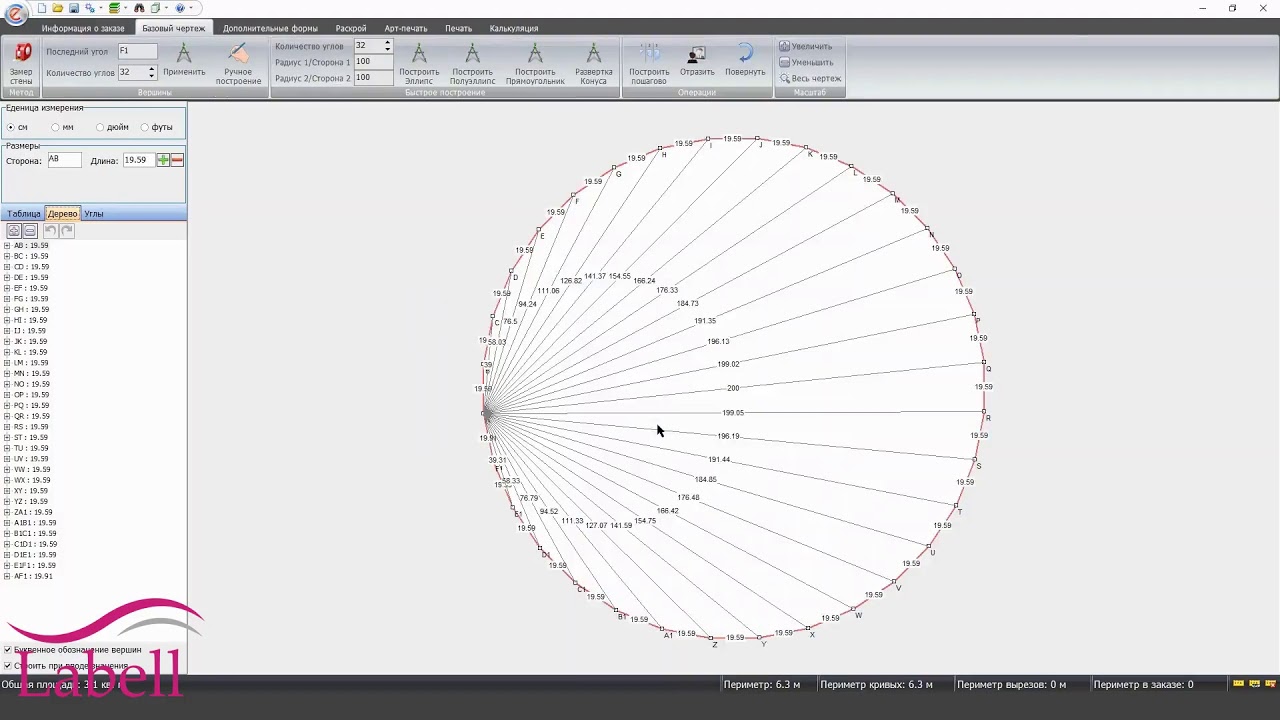The width and height of the screenshot is (1280, 720).
Task: Select the мм unit radio button
Action: [x=56, y=127]
